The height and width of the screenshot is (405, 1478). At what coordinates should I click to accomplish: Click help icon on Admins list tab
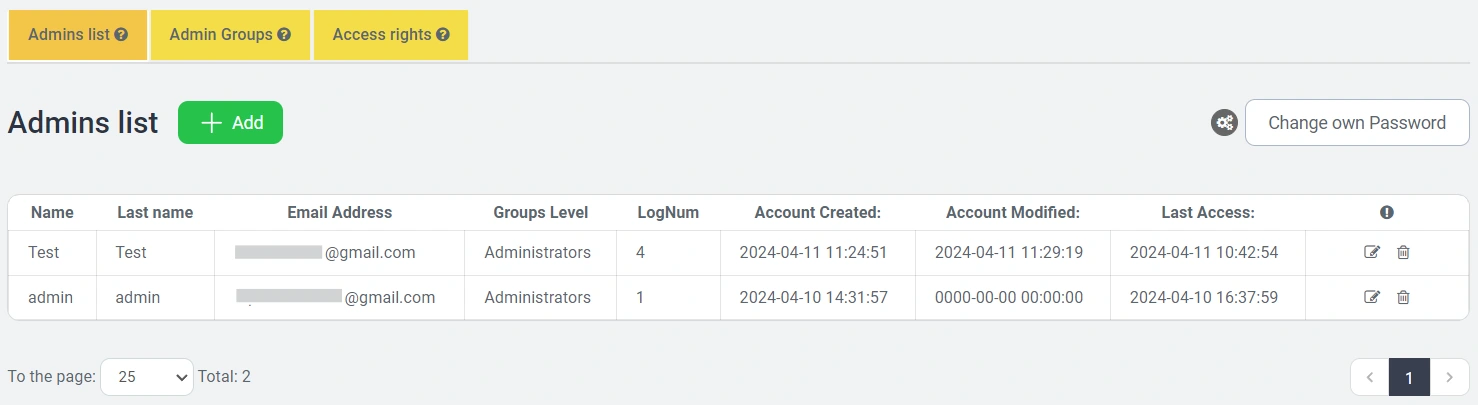[121, 35]
